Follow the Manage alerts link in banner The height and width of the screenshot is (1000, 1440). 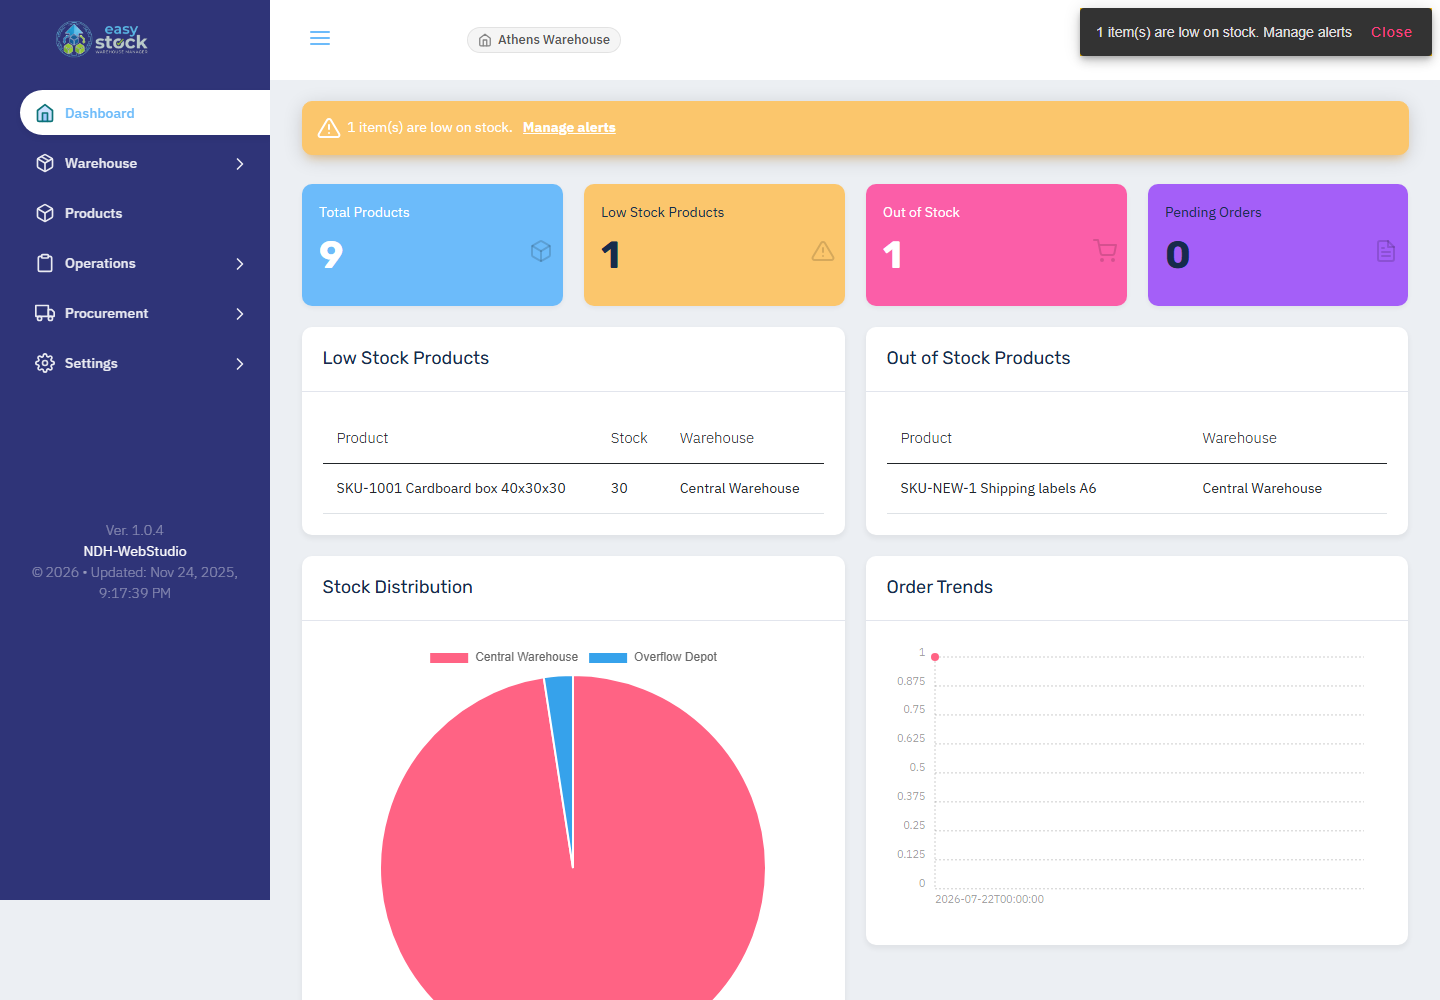569,127
